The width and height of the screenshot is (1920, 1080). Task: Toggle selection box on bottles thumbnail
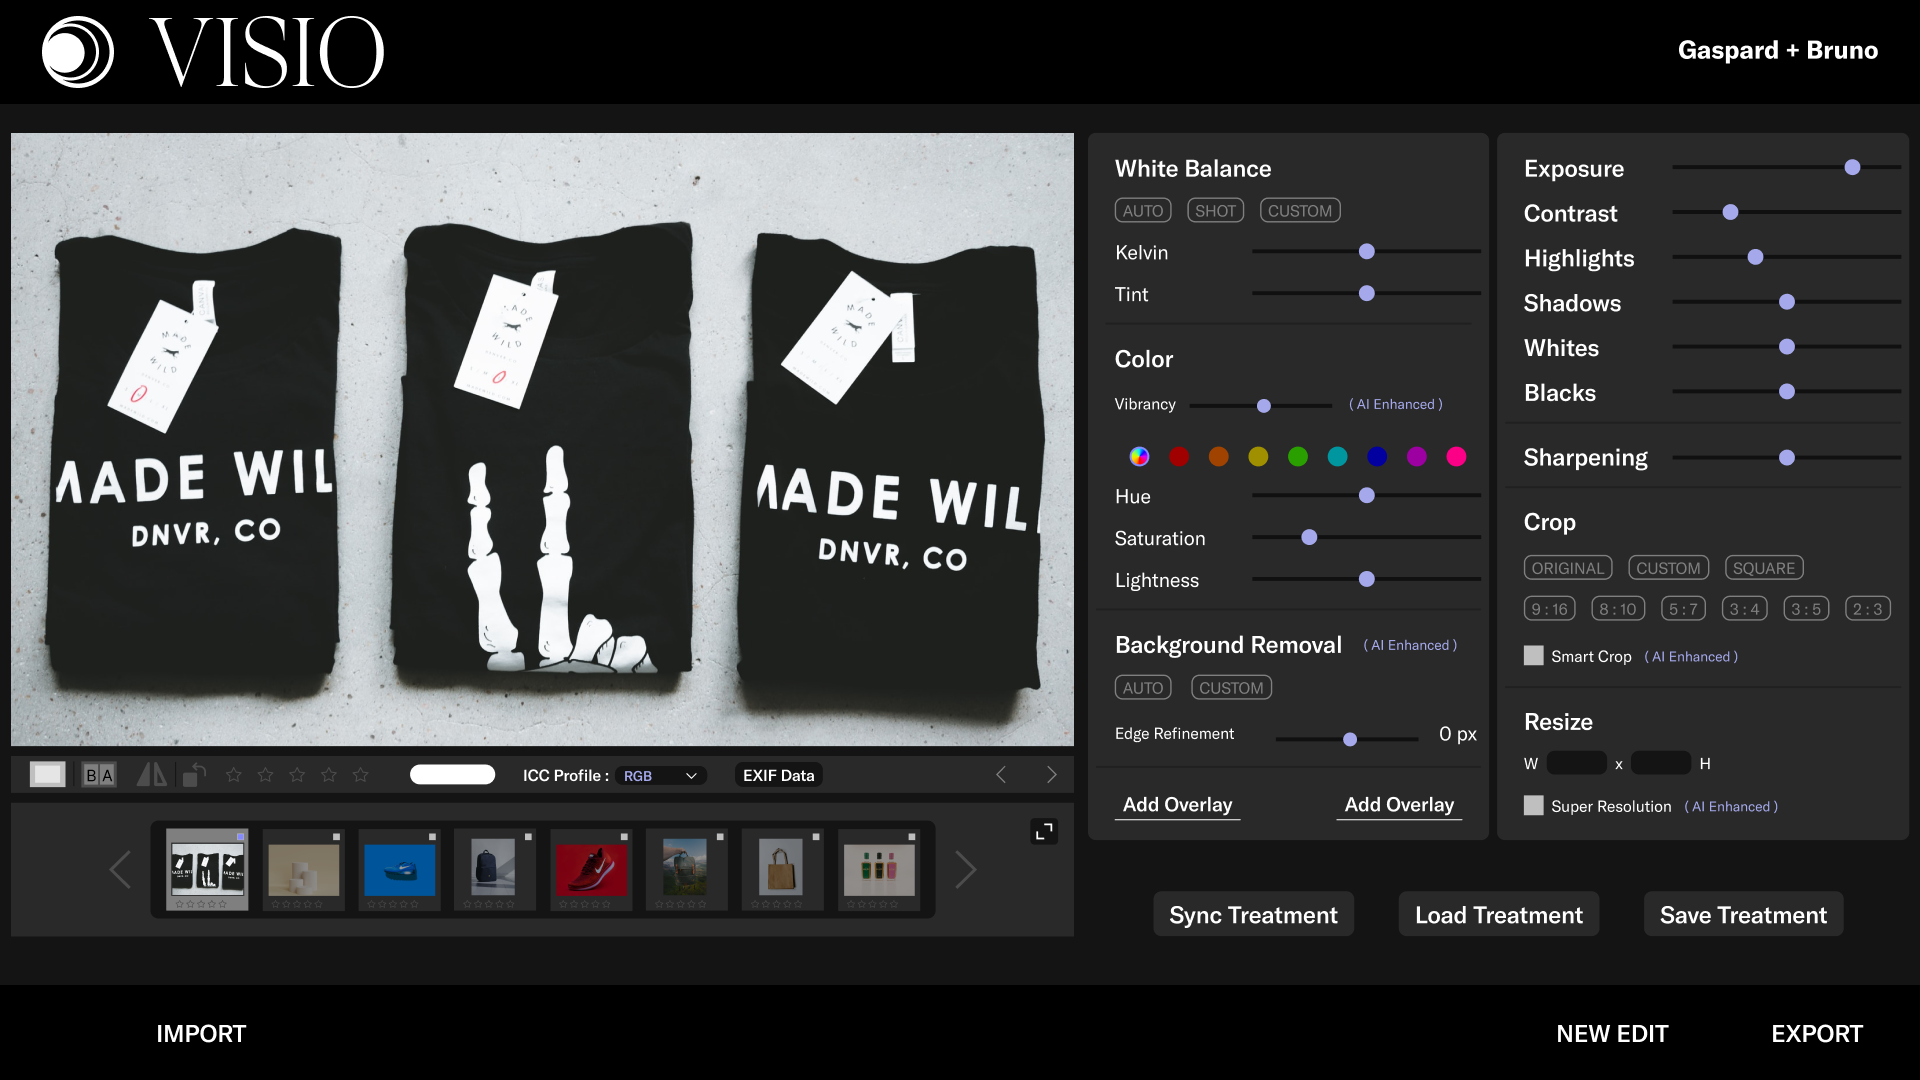[x=912, y=836]
